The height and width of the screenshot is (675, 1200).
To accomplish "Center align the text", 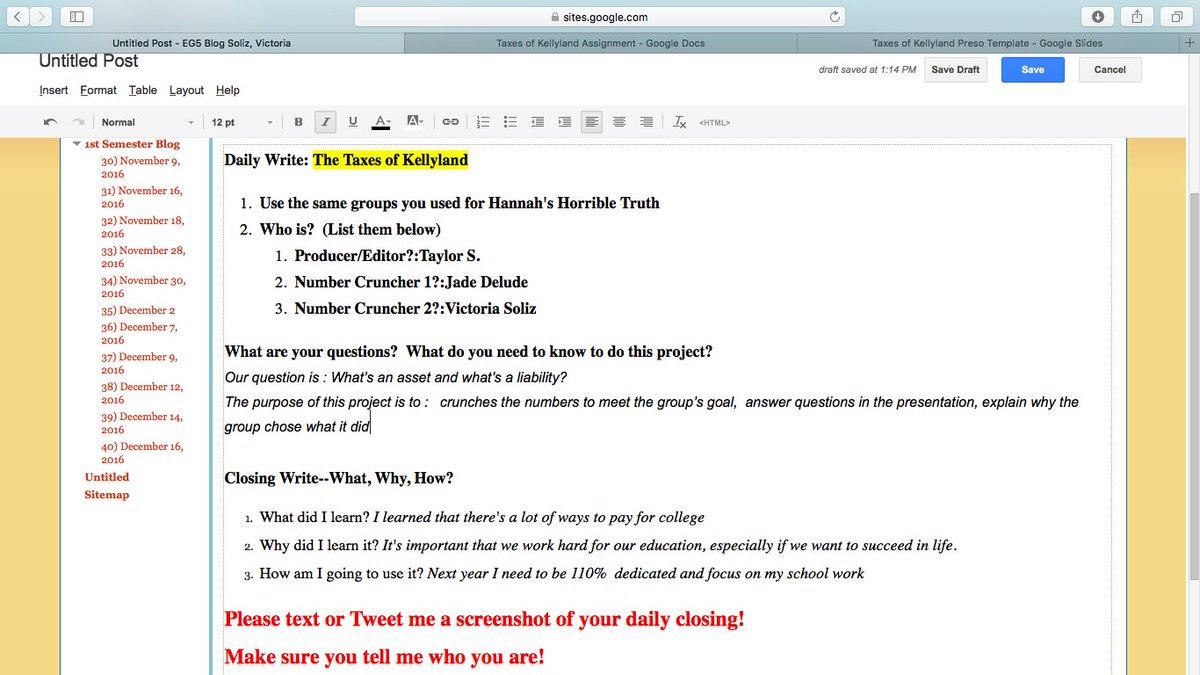I will click(x=620, y=122).
